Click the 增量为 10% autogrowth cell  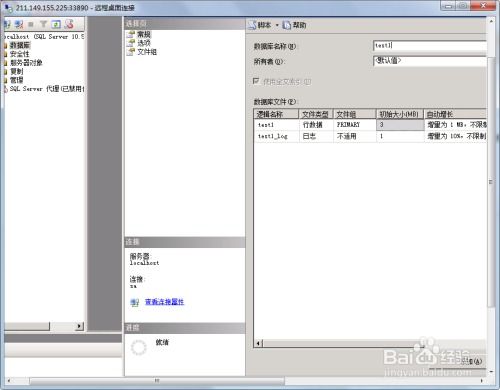coord(455,136)
